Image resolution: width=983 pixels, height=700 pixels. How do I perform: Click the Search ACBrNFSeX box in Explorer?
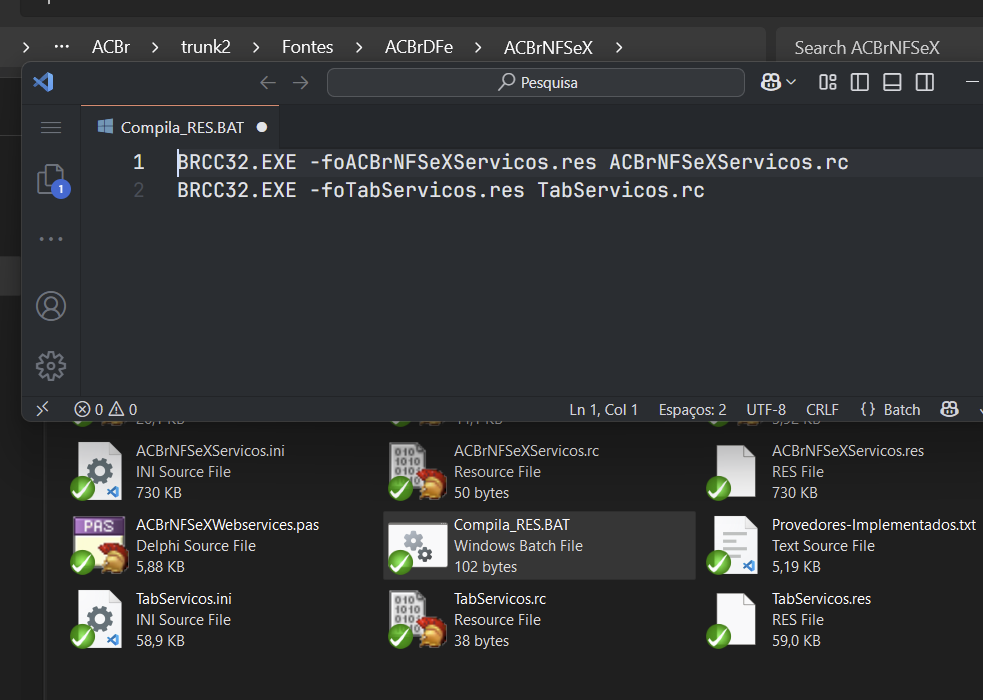879,48
